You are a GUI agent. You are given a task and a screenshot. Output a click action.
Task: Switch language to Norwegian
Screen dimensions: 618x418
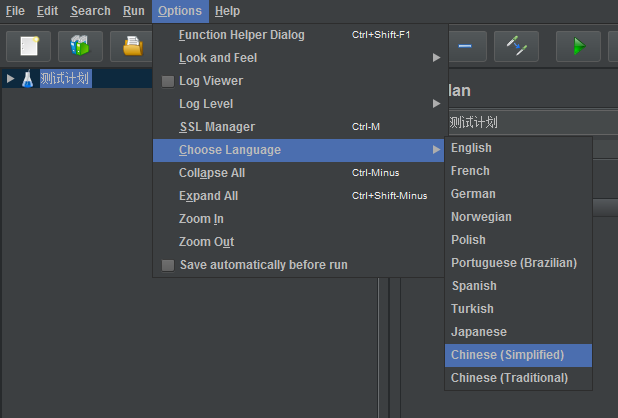[x=518, y=217]
